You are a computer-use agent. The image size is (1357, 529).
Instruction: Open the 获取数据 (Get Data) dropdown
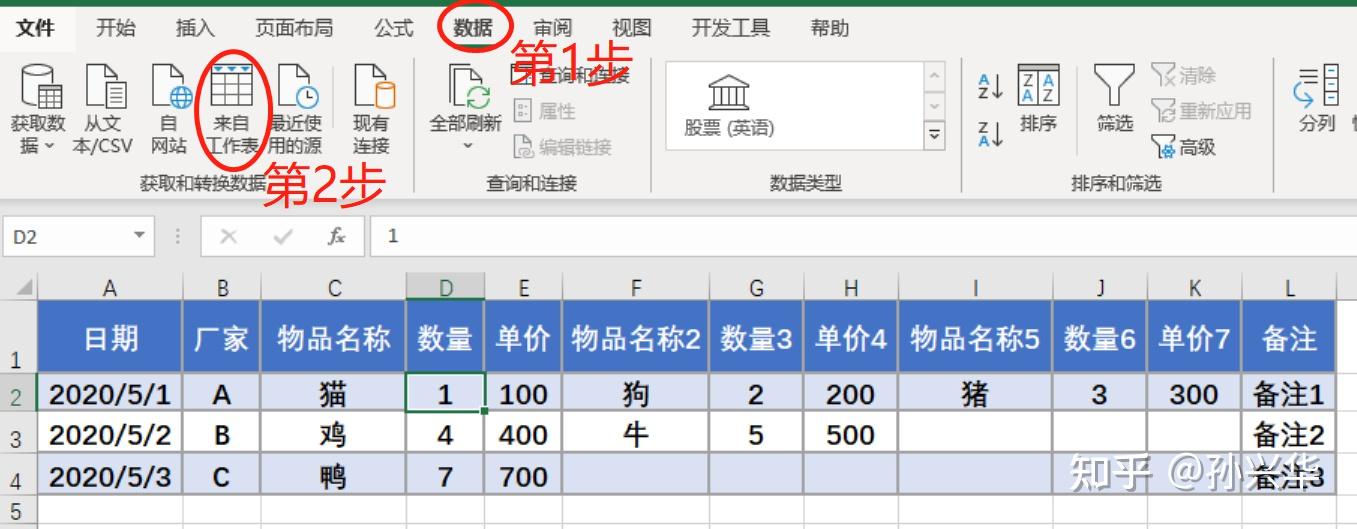(x=38, y=109)
